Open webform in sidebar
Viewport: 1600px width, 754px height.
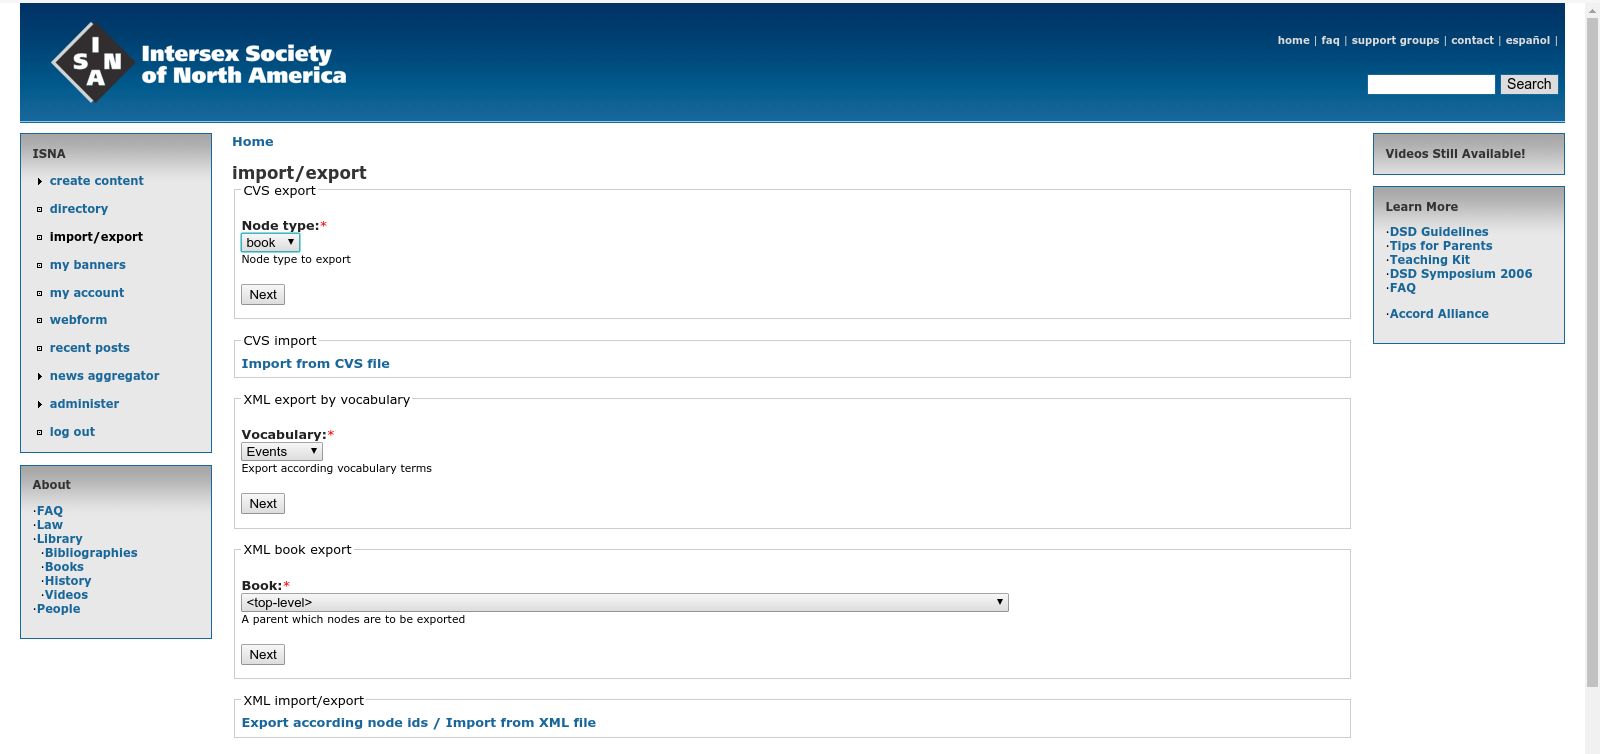(78, 320)
